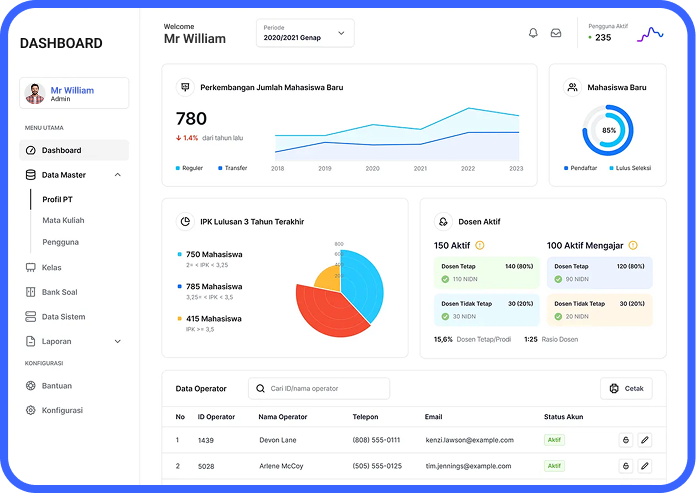Viewport: 696px width, 493px height.
Task: Click the Reguler legend color marker
Action: tap(178, 168)
